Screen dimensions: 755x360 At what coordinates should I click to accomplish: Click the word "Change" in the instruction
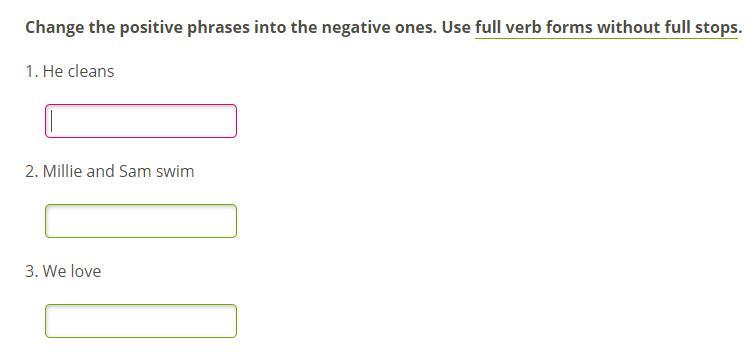[54, 28]
